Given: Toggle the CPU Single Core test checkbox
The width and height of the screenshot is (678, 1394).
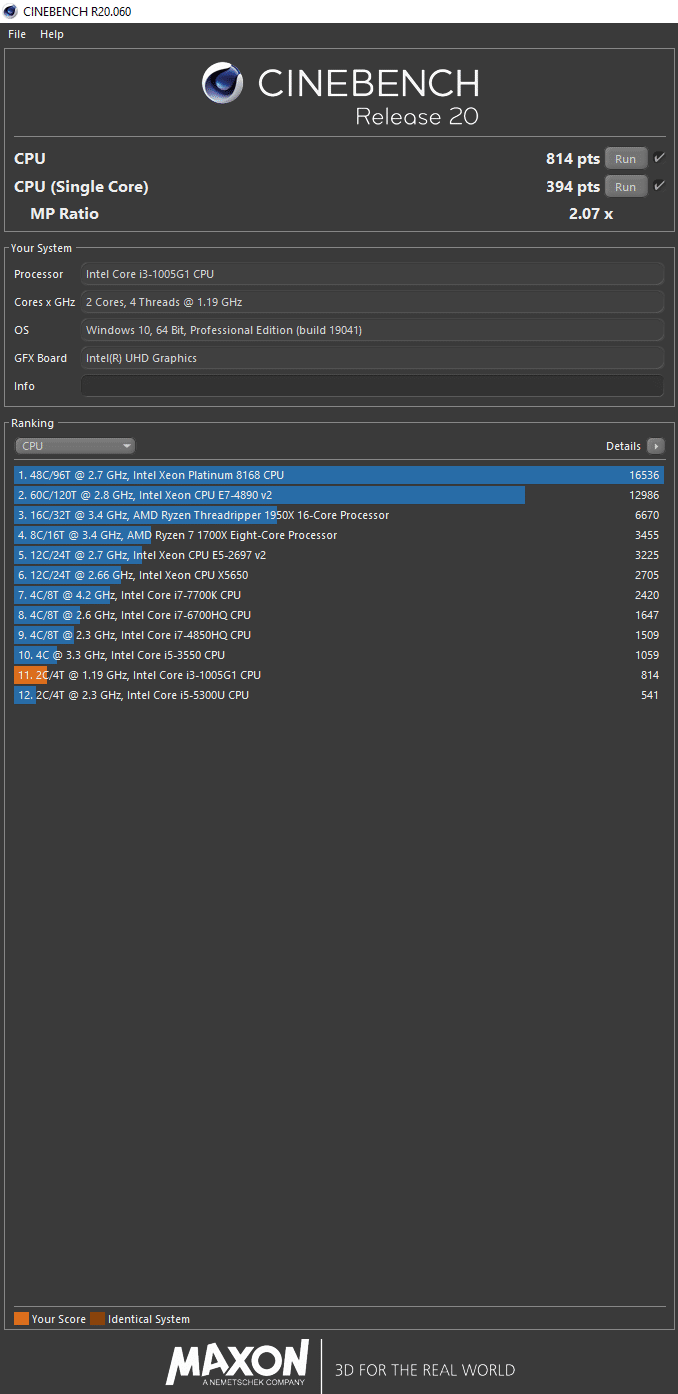Looking at the screenshot, I should (659, 186).
